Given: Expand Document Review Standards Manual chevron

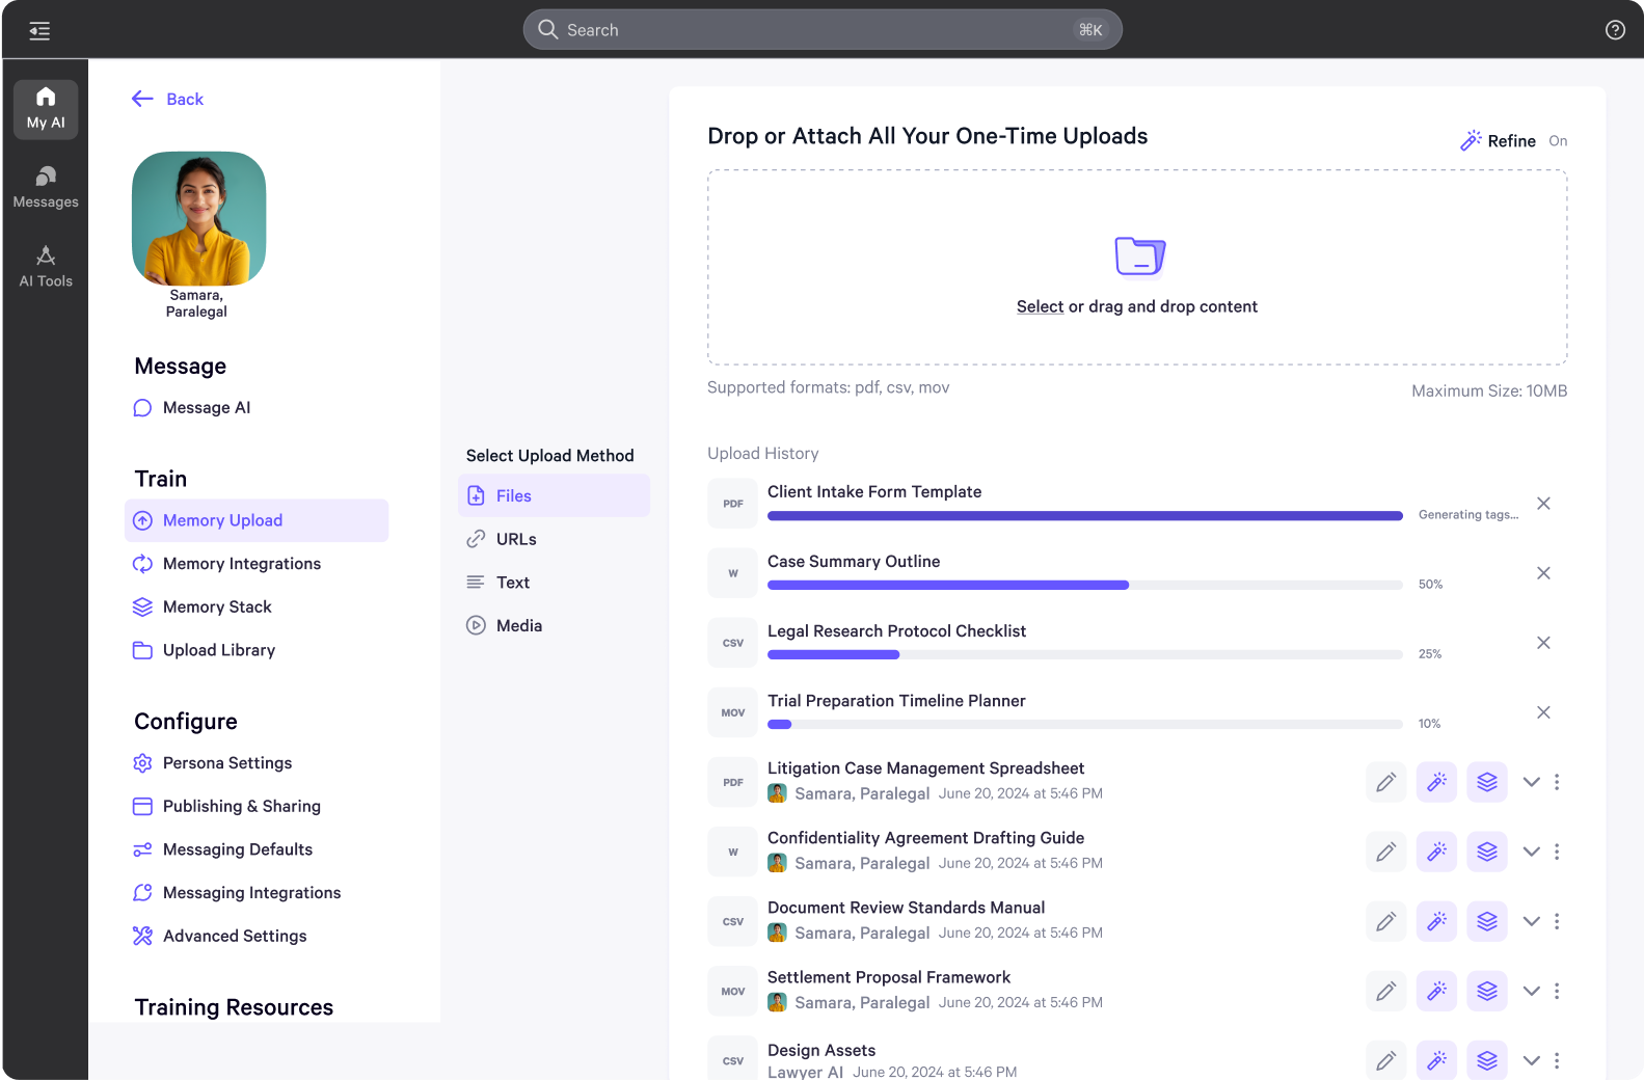Looking at the screenshot, I should click(1531, 921).
